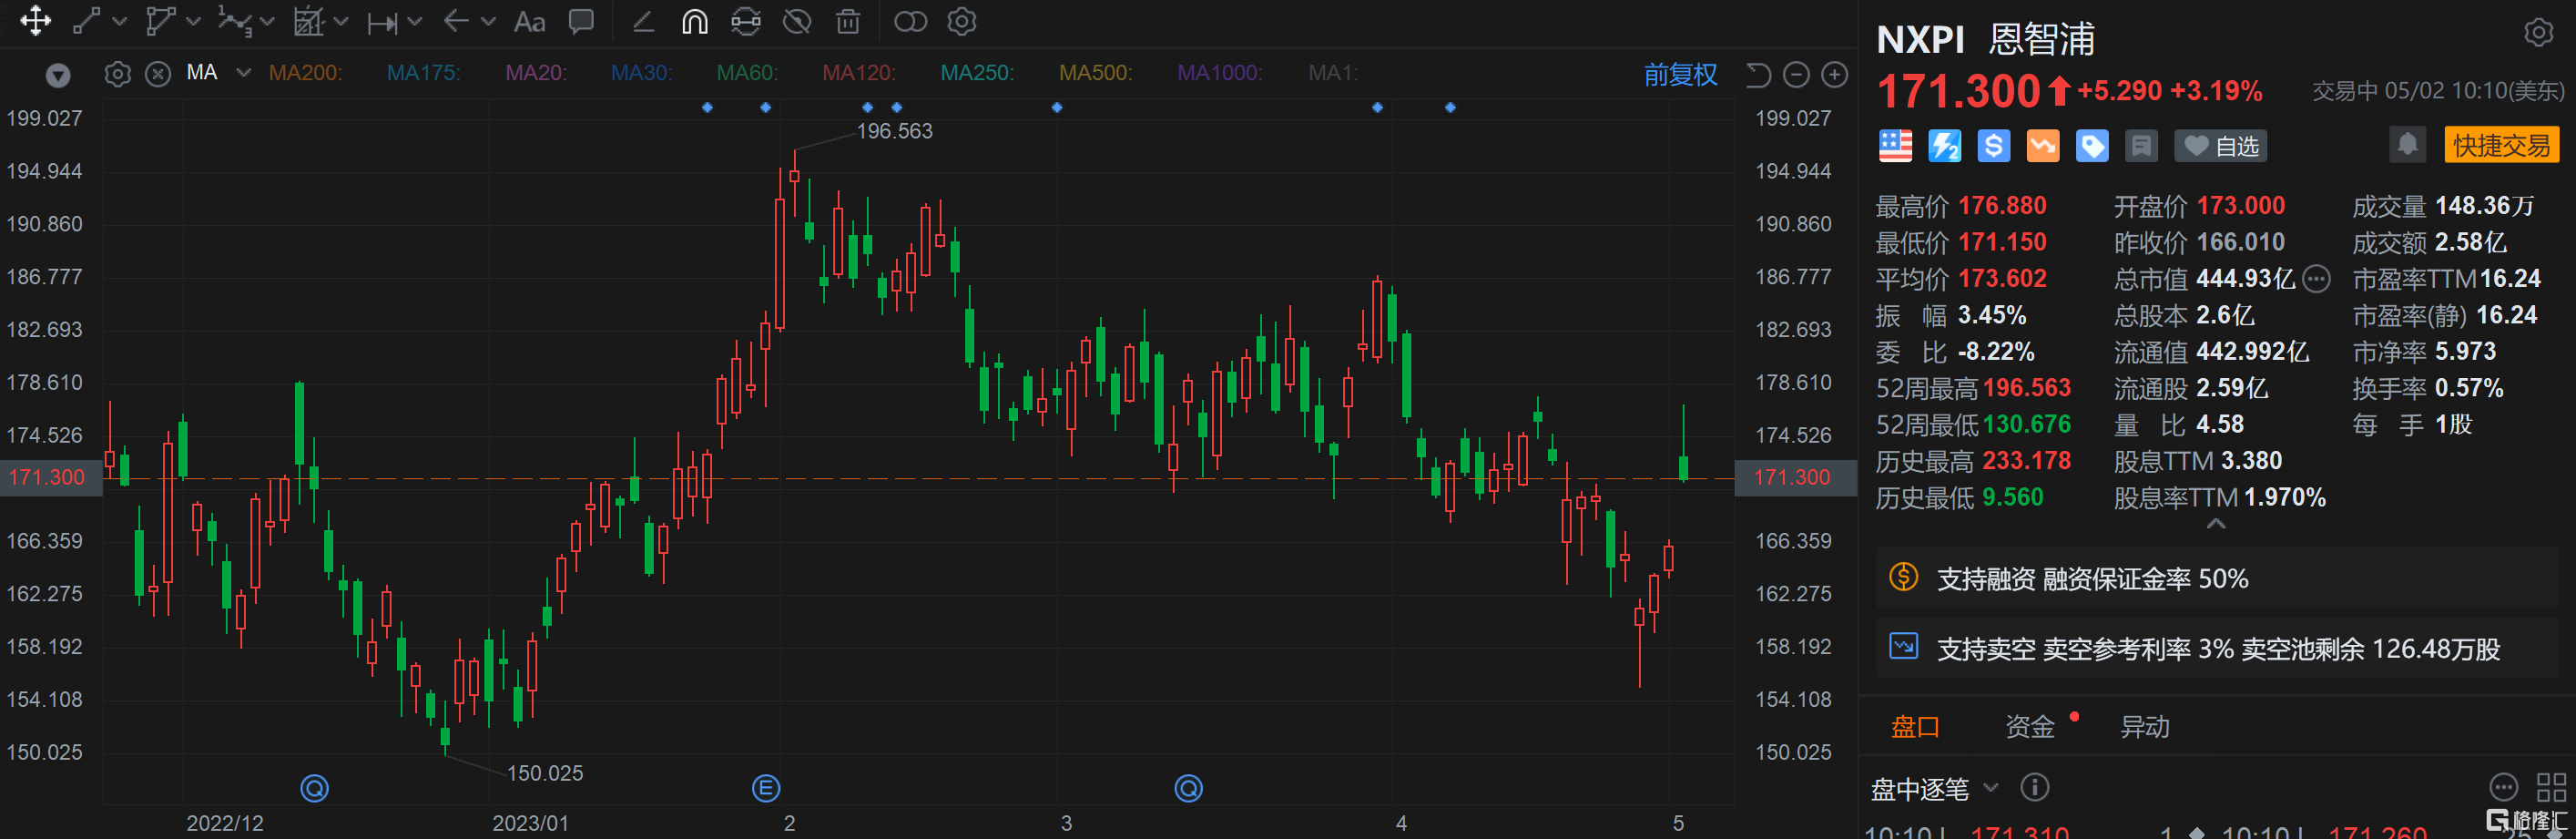Screen dimensions: 2576x839
Task: Select the hatched region analysis tool
Action: point(307,21)
